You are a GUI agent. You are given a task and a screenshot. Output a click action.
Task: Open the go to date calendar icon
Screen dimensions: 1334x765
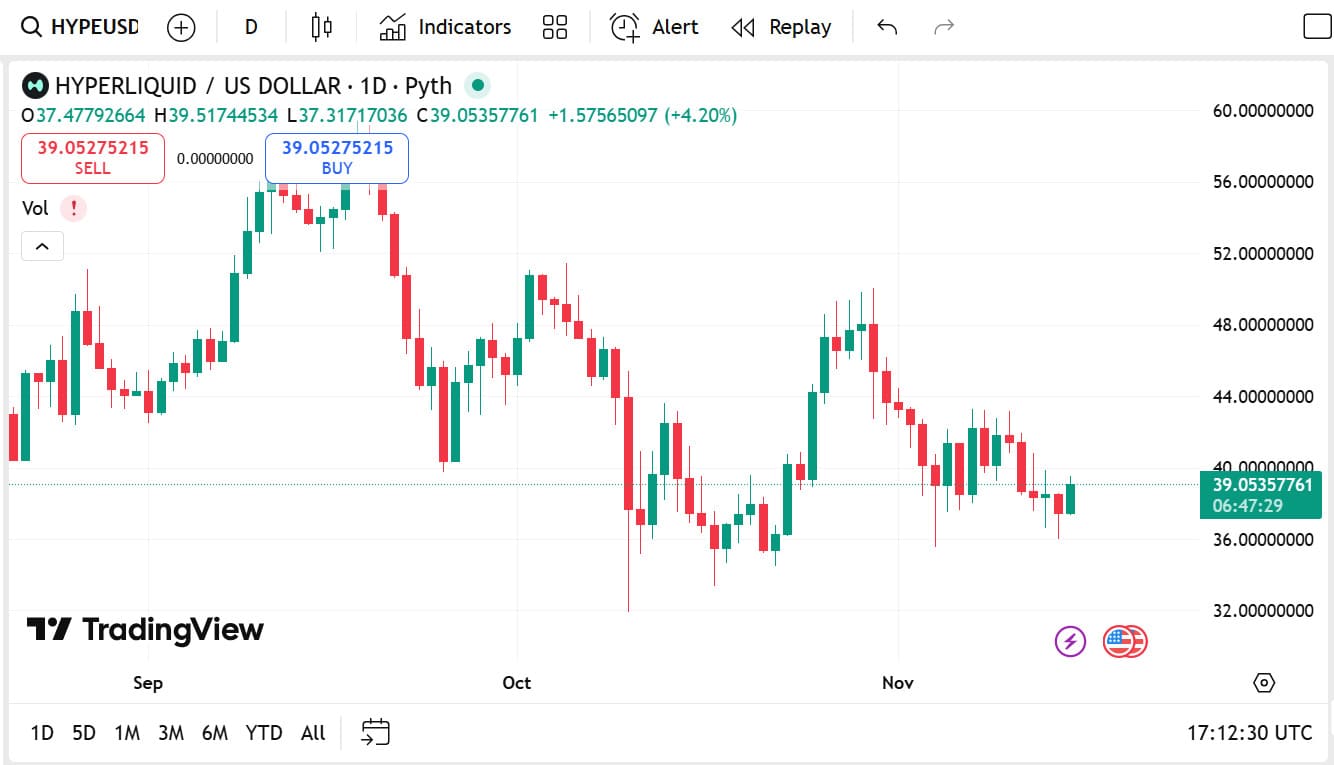click(375, 733)
